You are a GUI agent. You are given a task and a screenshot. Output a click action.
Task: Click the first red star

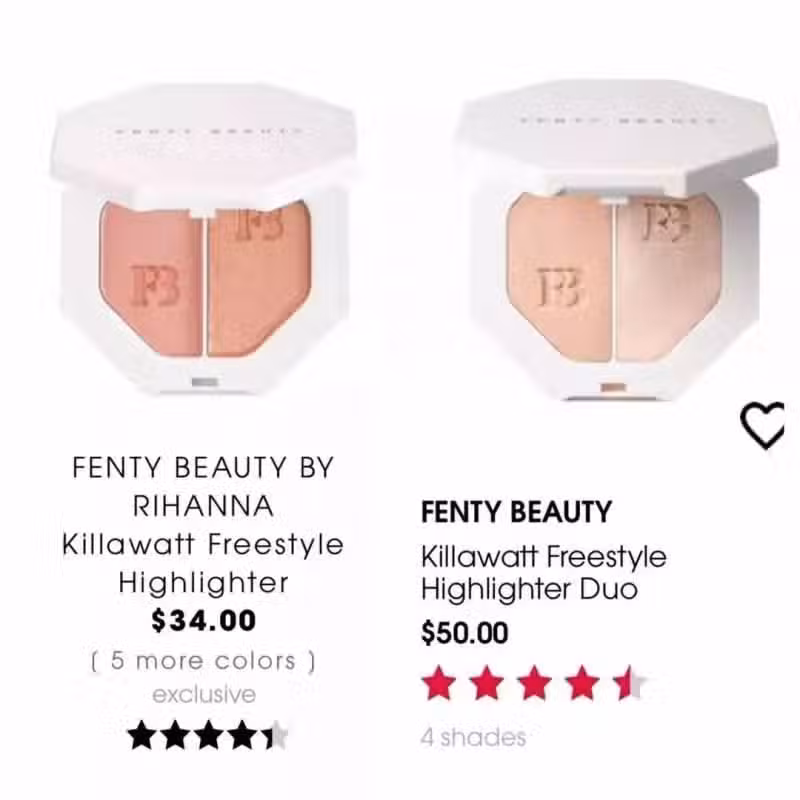tap(438, 683)
